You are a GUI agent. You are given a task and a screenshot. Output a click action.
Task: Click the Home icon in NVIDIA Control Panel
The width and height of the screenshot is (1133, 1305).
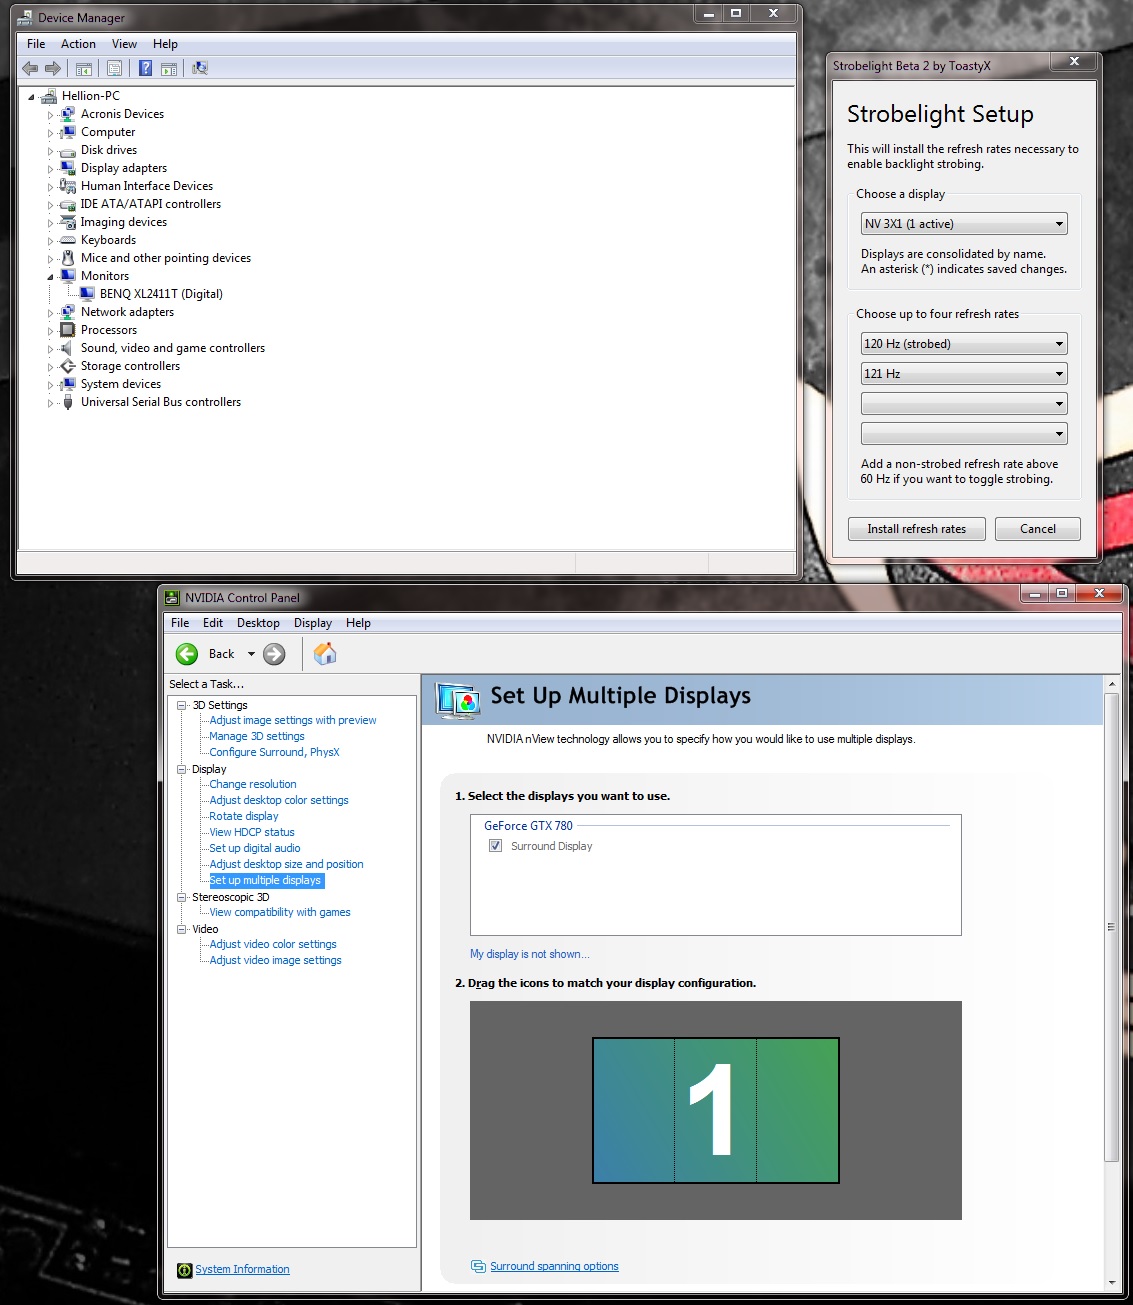(325, 654)
